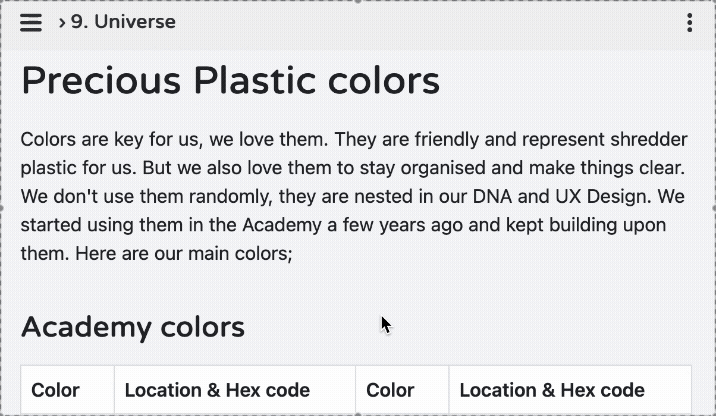Click the Precious Plastic colors page title
Screen dimensions: 716x416
[230, 80]
